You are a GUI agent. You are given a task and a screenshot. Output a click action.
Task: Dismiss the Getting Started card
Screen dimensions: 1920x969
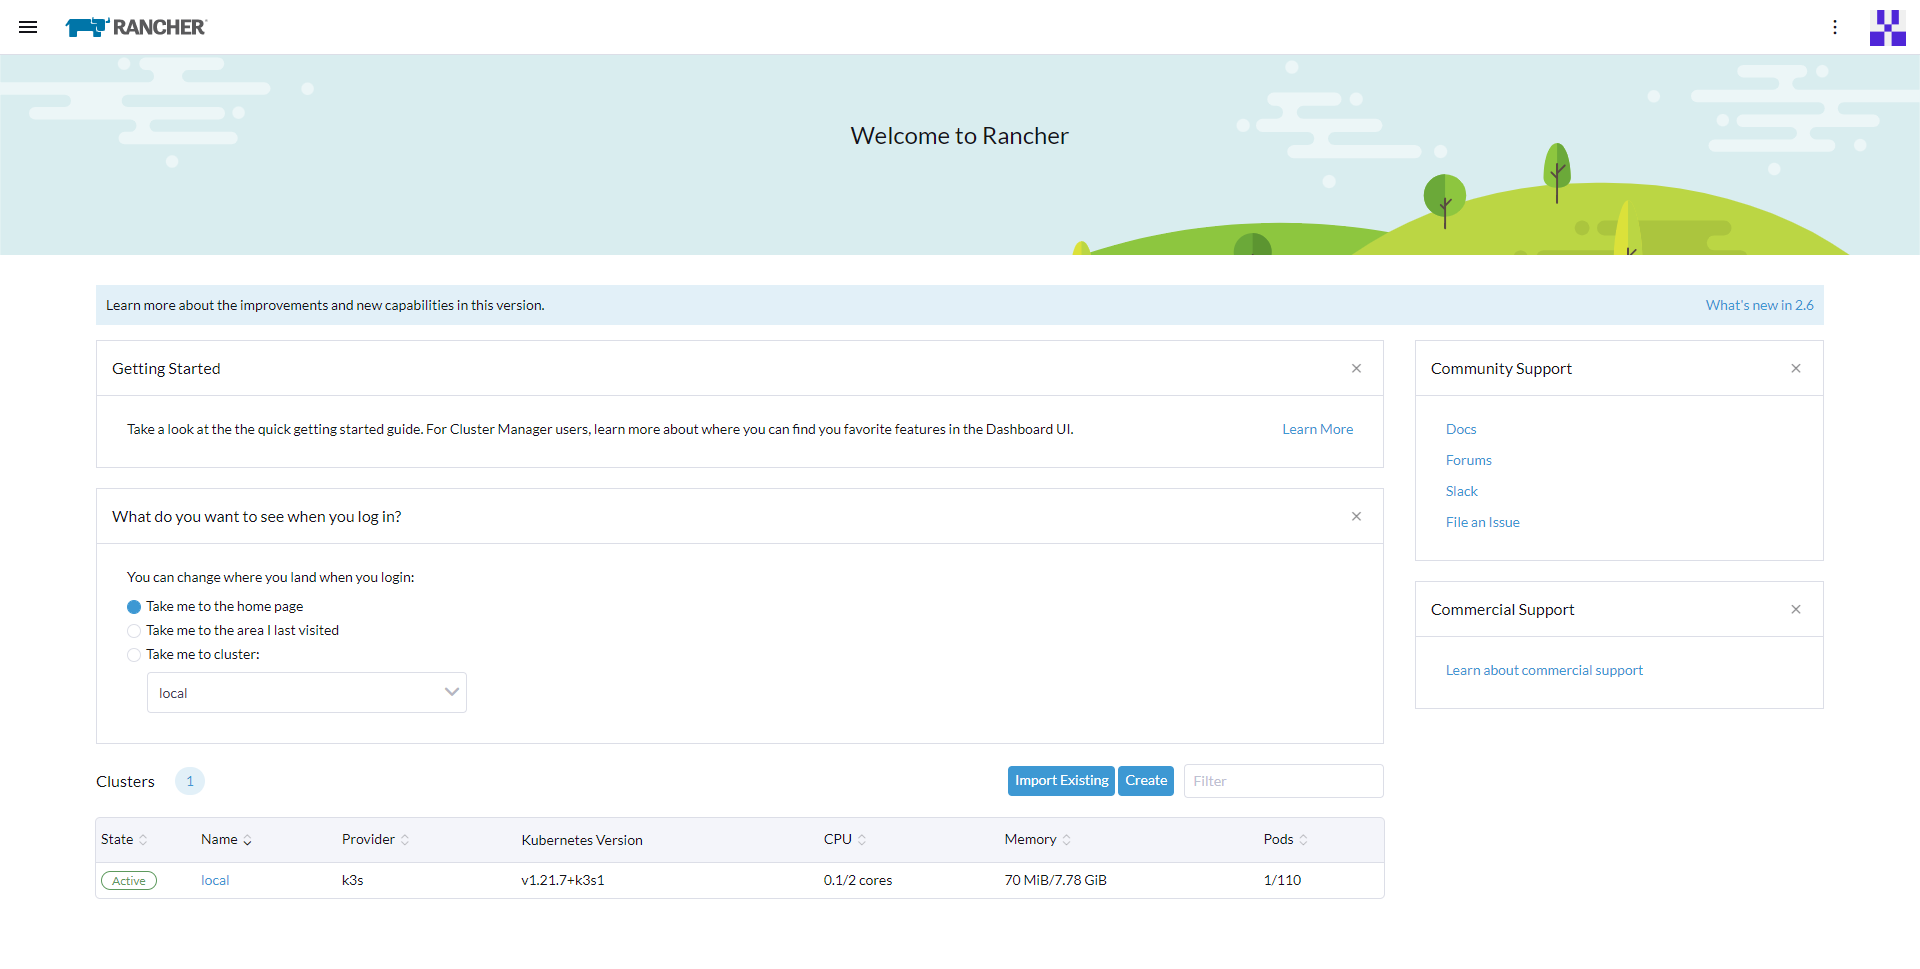coord(1356,368)
